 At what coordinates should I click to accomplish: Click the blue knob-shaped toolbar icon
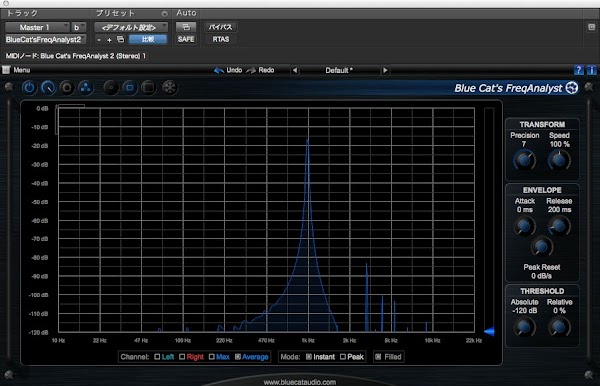coord(48,88)
